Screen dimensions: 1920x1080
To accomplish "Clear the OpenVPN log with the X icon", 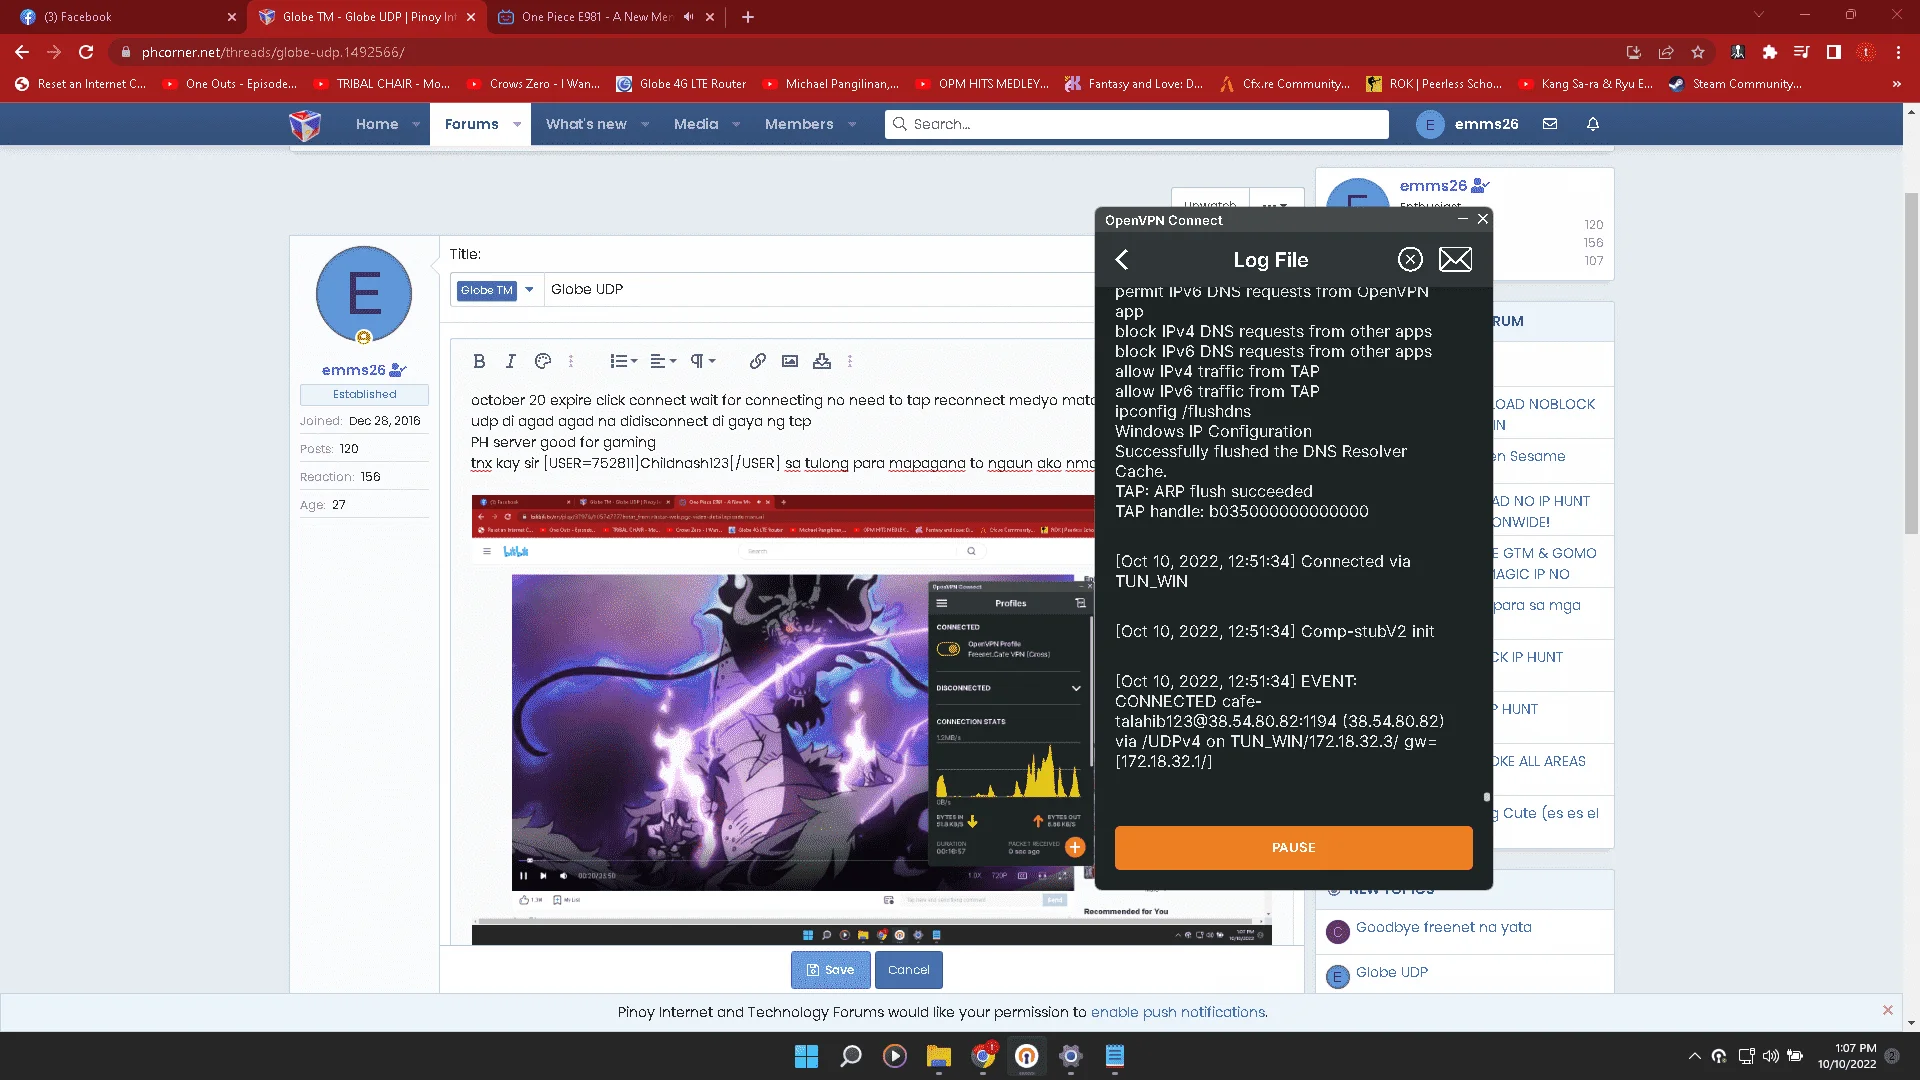I will coord(1410,260).
